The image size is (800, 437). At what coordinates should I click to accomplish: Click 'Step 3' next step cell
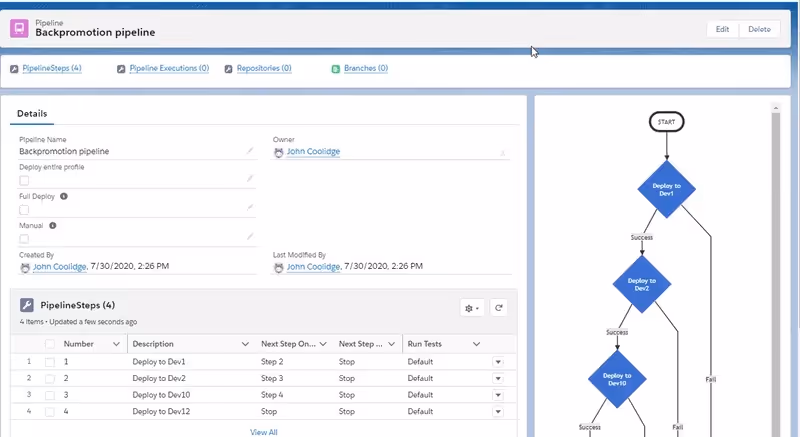[272, 378]
